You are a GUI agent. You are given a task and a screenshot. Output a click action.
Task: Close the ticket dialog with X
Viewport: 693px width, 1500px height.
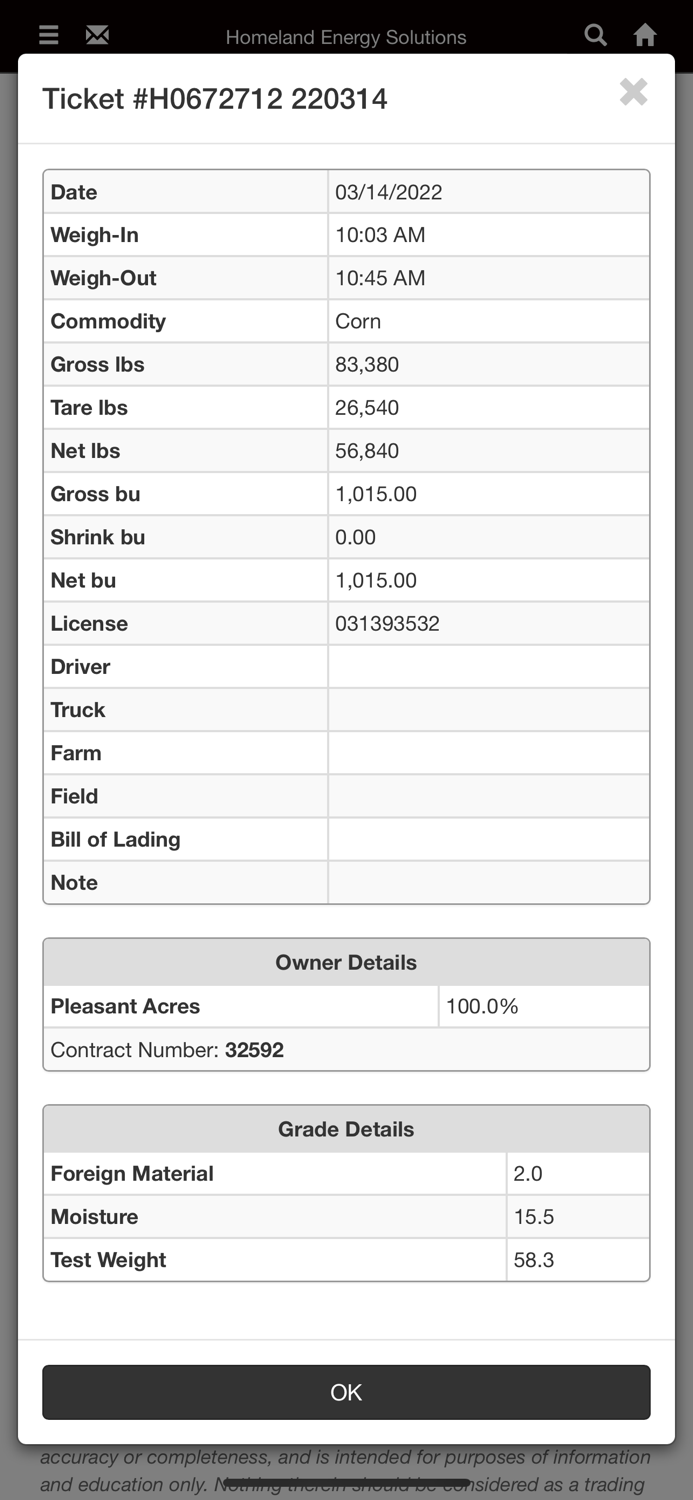(633, 92)
